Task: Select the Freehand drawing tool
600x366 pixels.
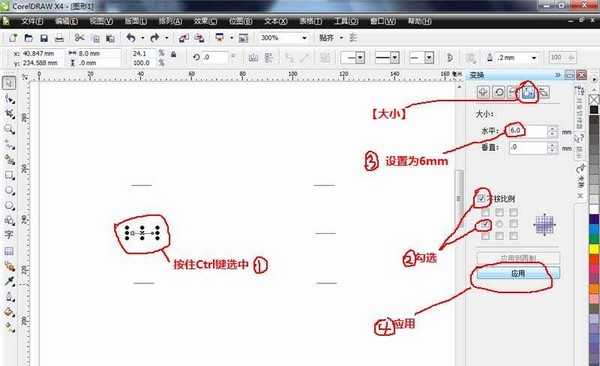Action: point(9,144)
